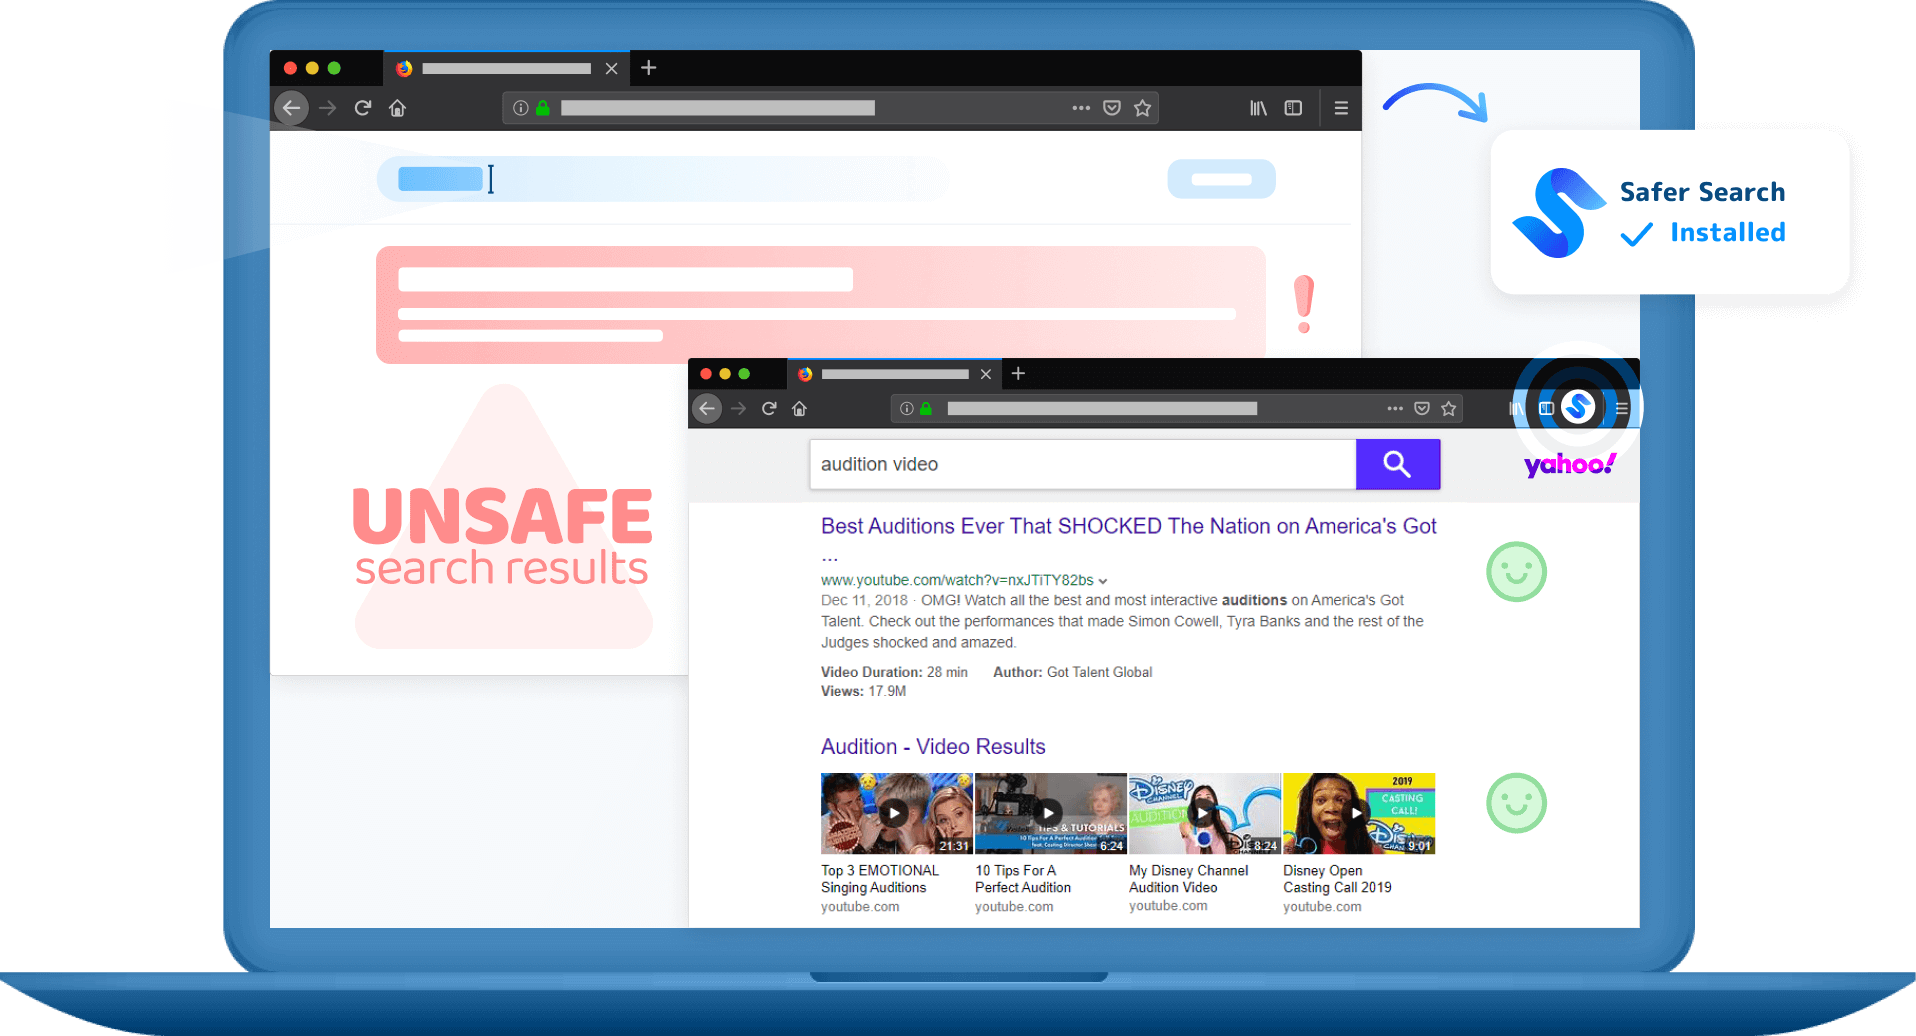The width and height of the screenshot is (1916, 1036).
Task: Open the 'Disney Open Casting Call 2019' title
Action: (x=1337, y=879)
